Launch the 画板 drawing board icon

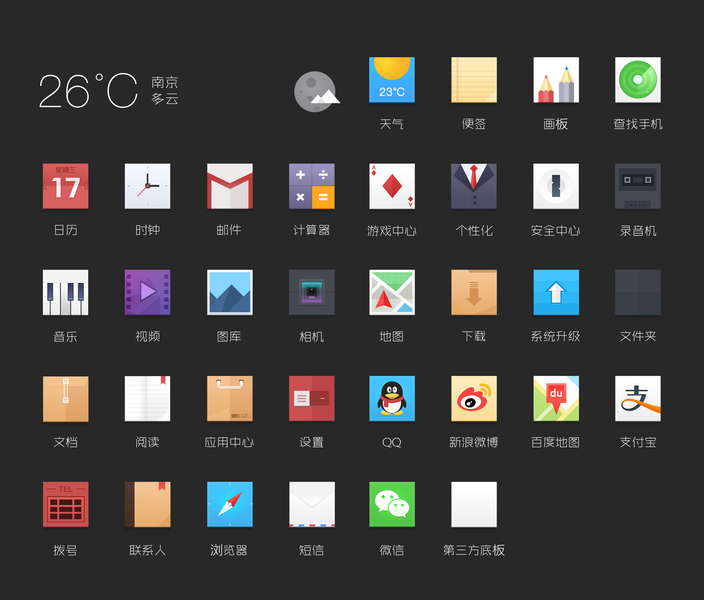556,80
